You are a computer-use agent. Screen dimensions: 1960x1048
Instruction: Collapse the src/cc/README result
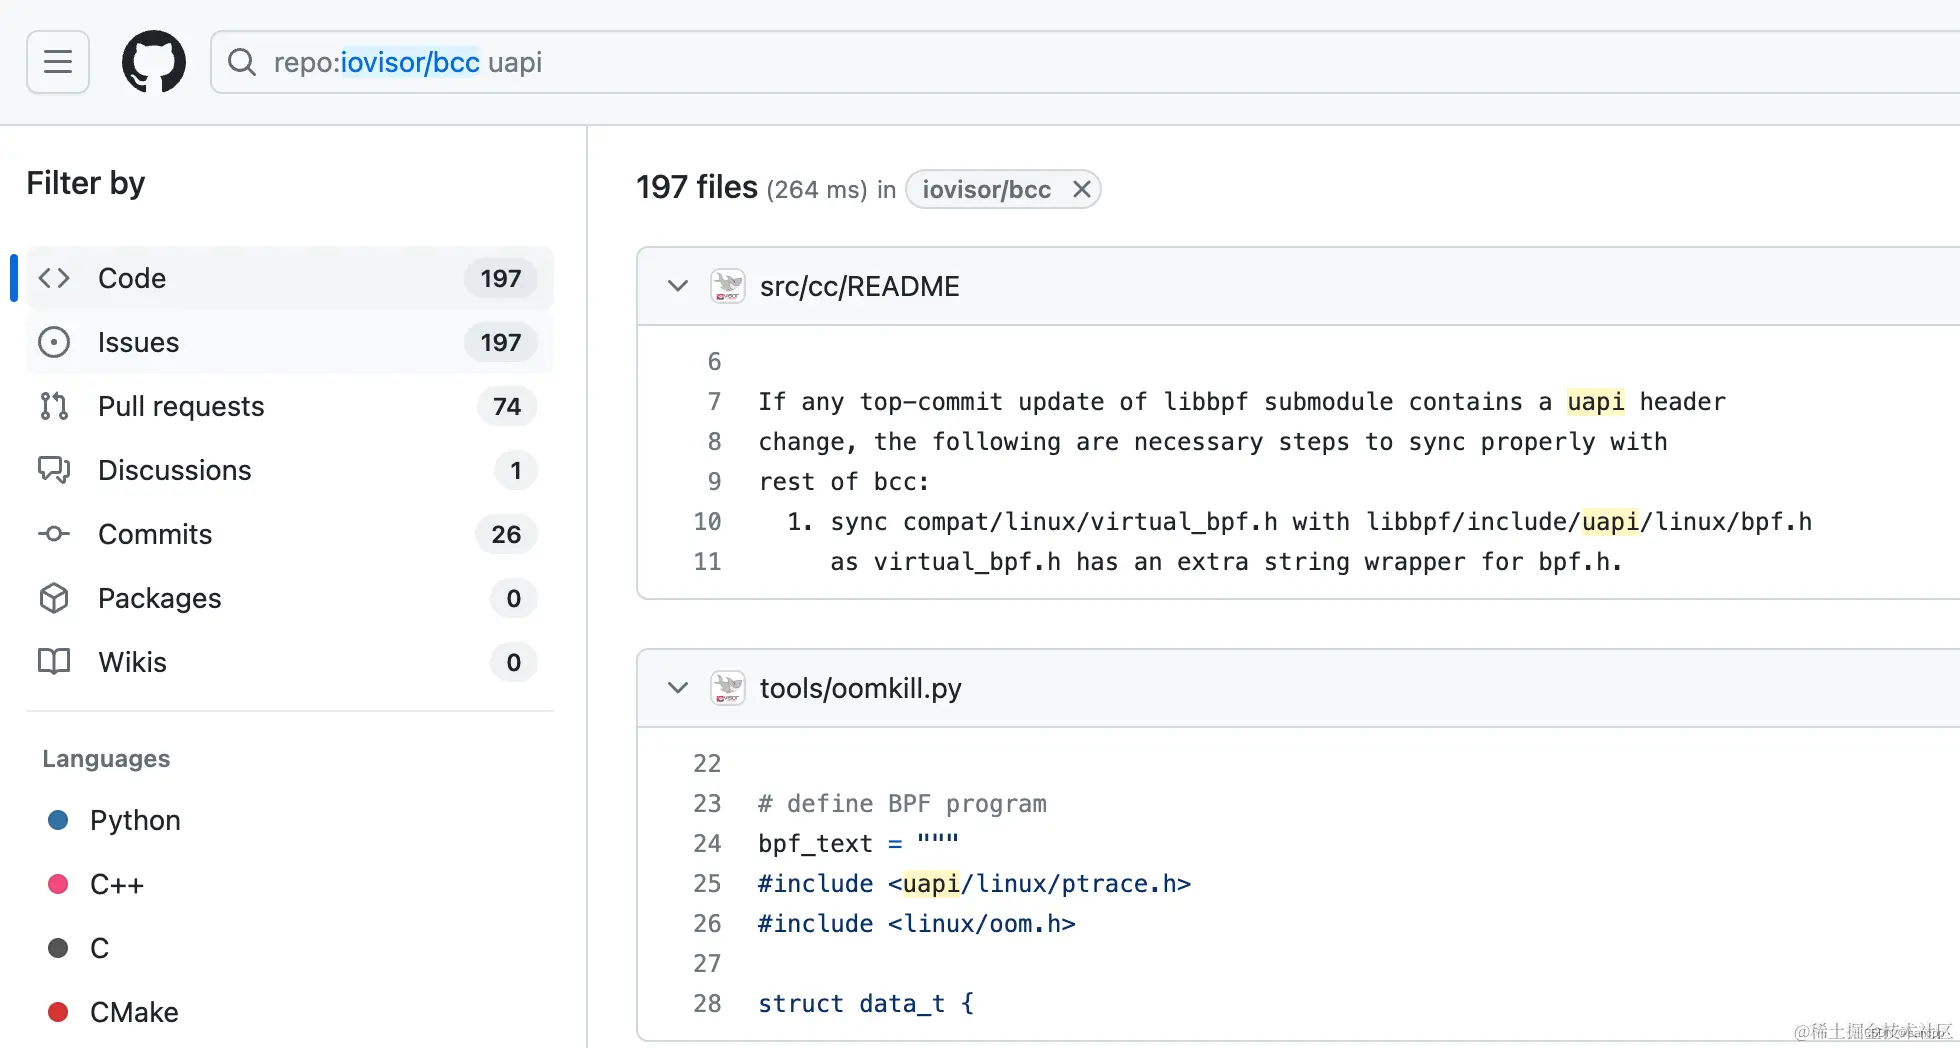678,286
